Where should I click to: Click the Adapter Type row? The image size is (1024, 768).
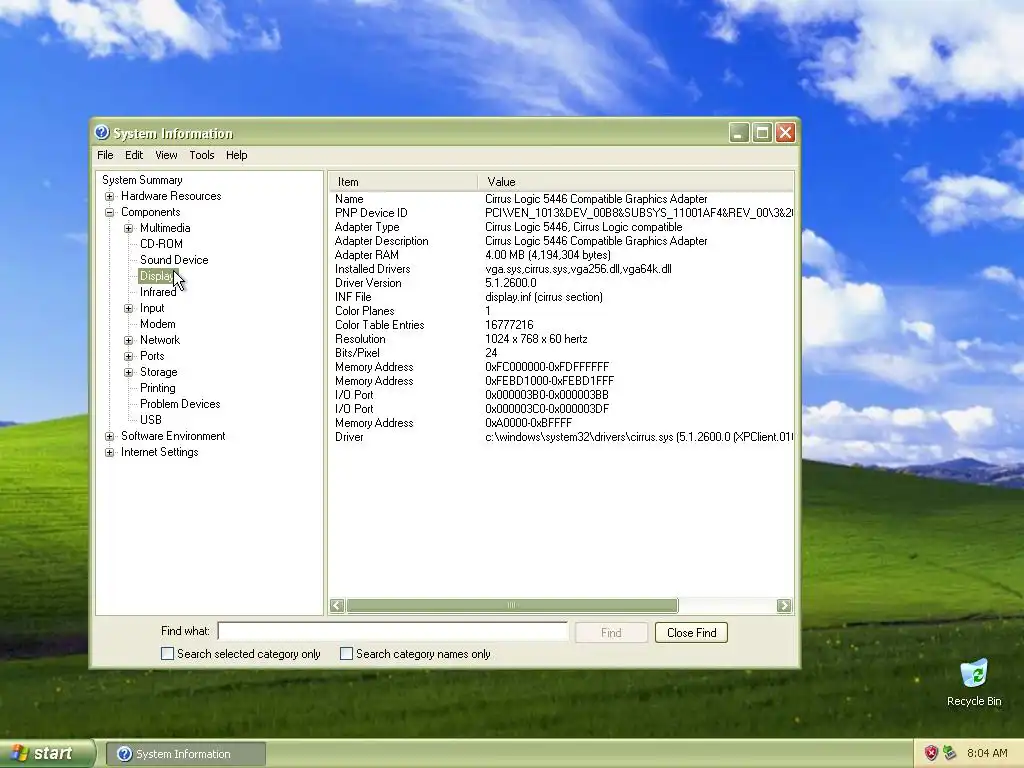[x=561, y=227]
